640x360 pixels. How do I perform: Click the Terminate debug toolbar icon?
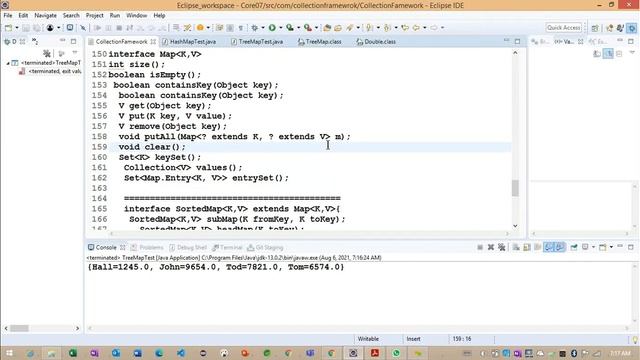(119, 28)
